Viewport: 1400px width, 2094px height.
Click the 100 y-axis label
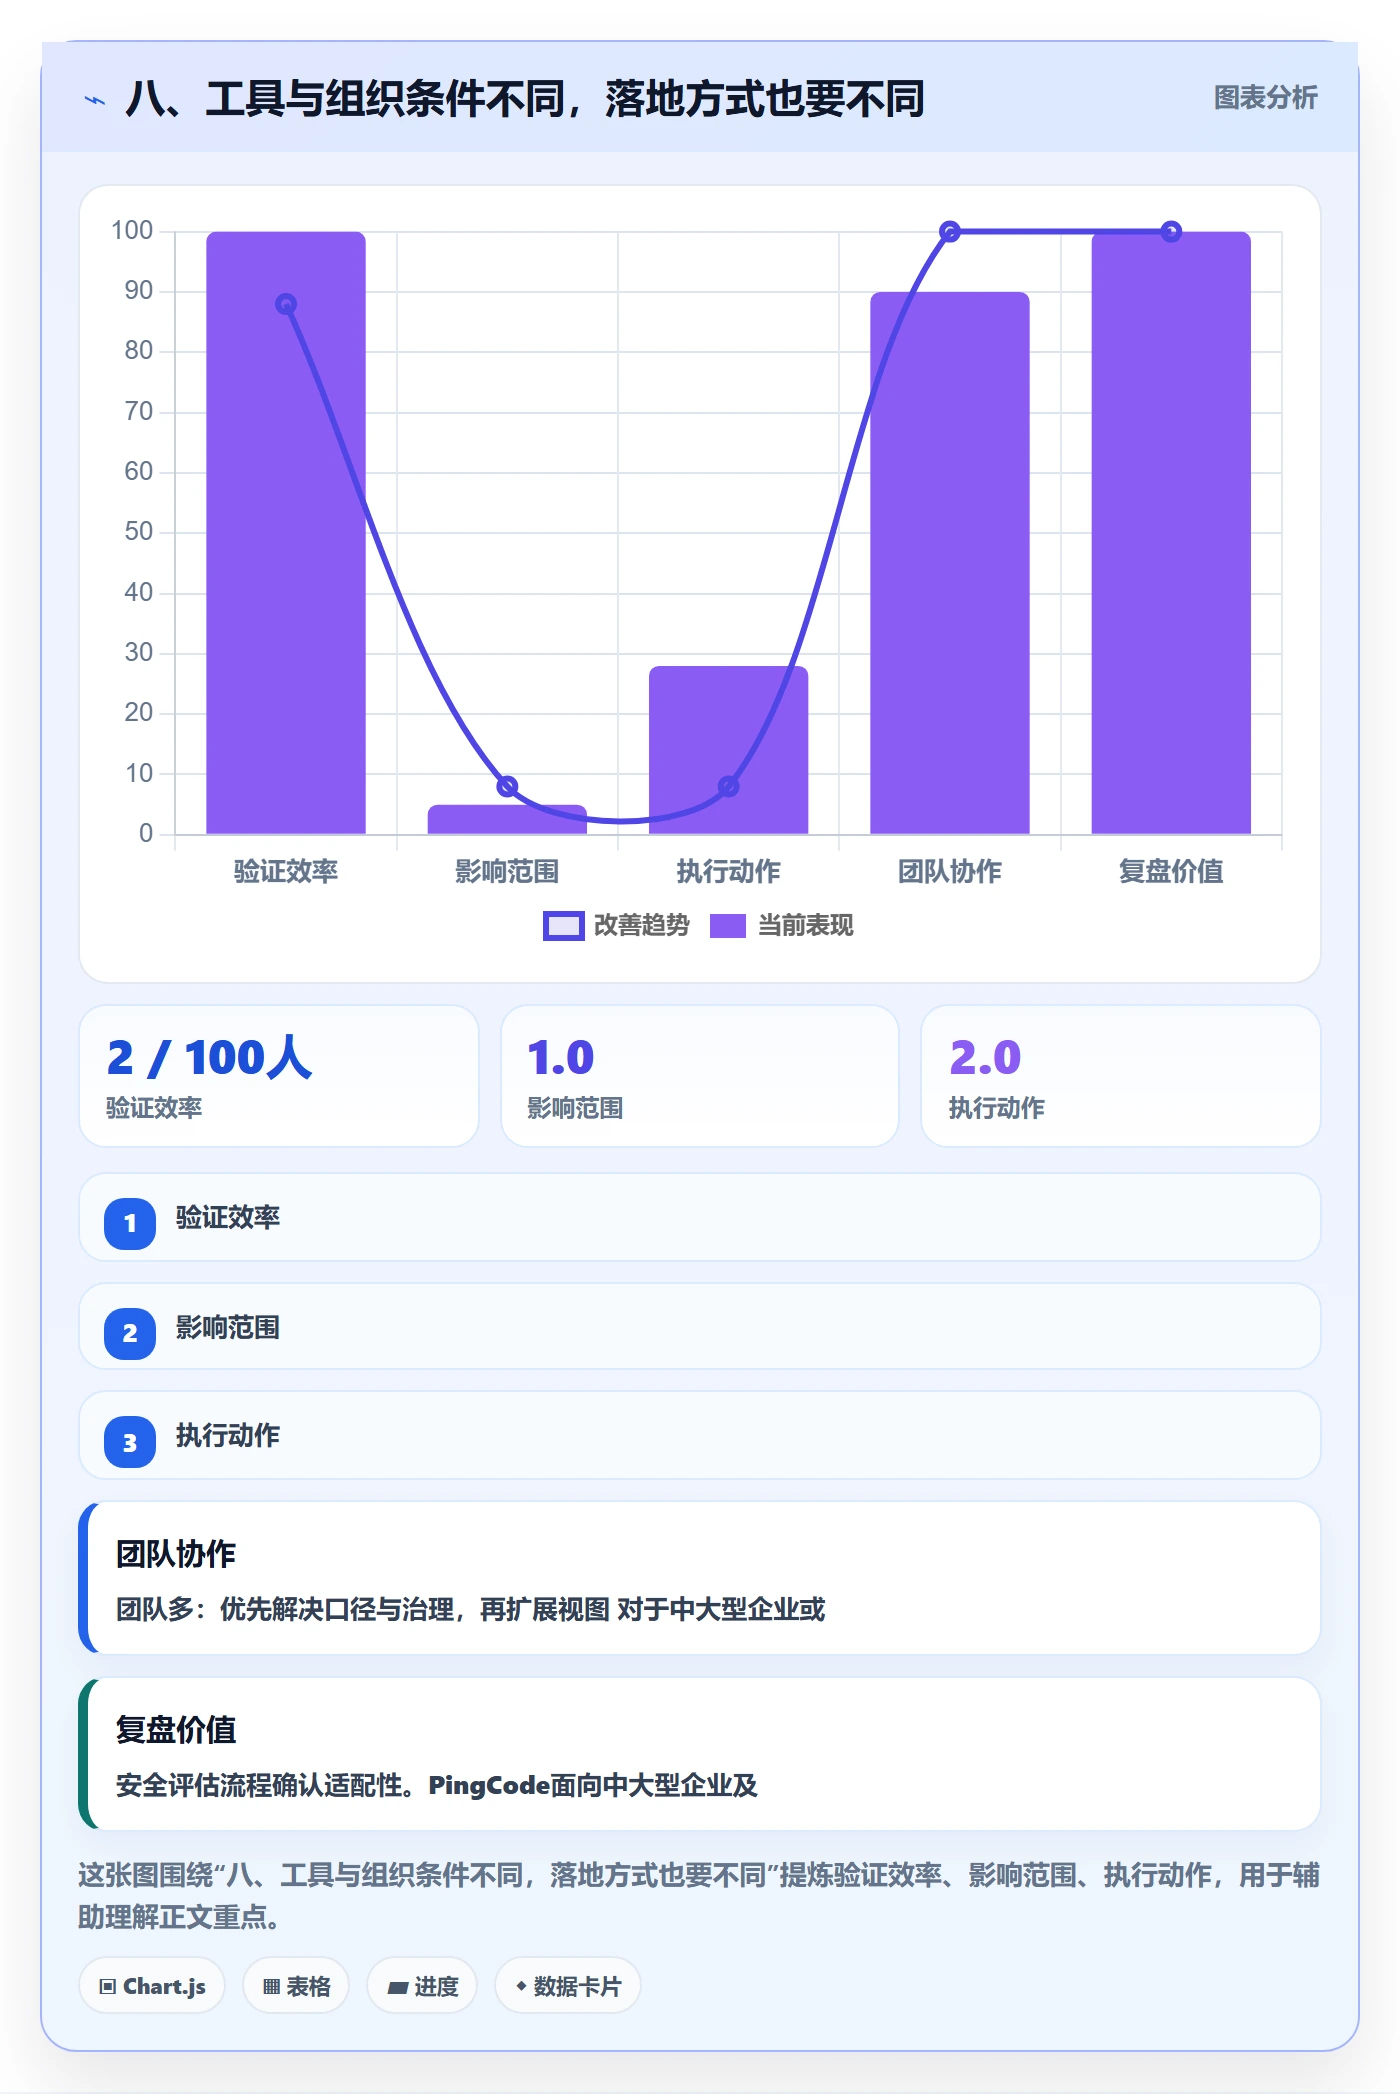point(132,231)
